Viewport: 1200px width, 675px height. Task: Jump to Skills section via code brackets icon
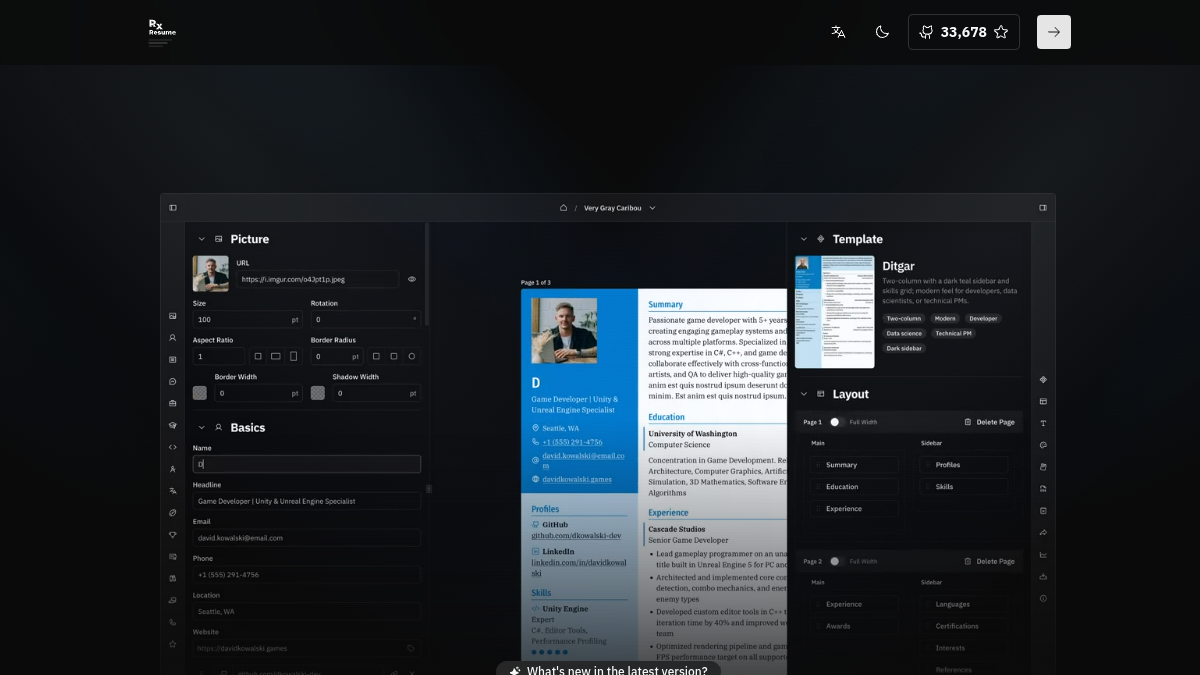pyautogui.click(x=173, y=447)
